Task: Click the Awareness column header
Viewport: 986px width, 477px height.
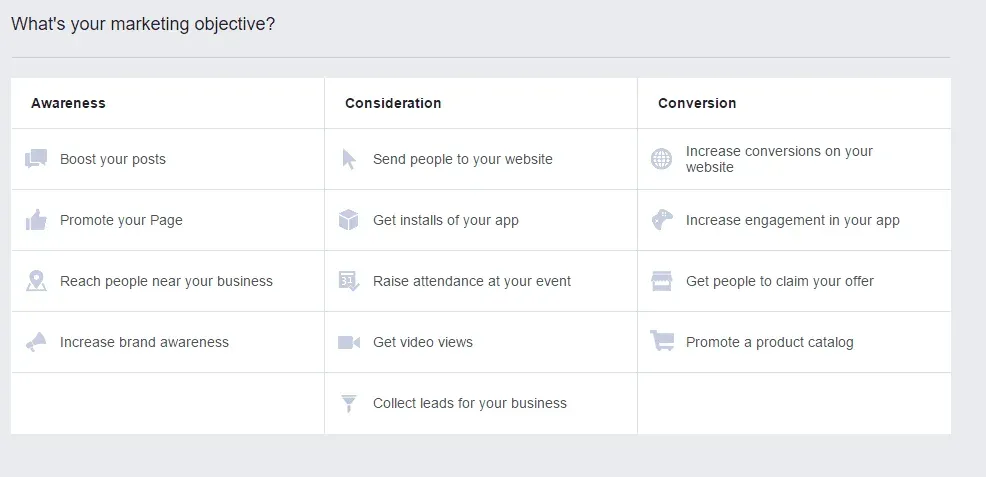Action: pos(69,103)
